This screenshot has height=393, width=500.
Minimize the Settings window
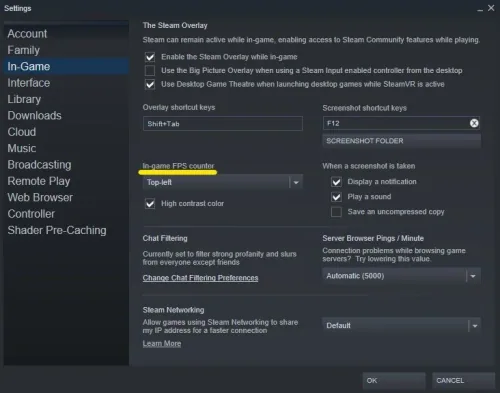[x=480, y=9]
